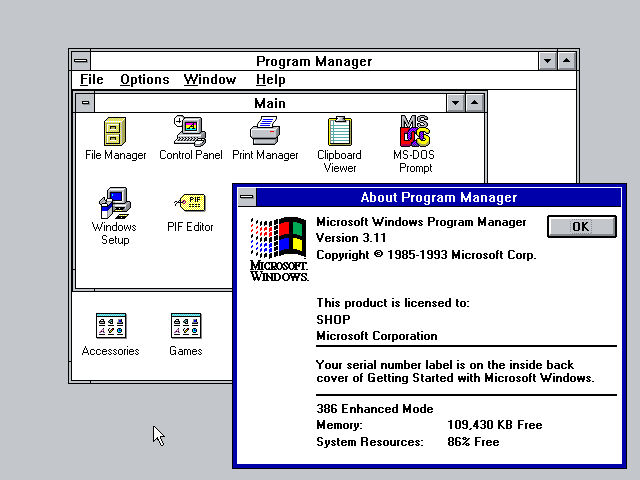Select the Games program group icon
The image size is (640, 480).
pyautogui.click(x=186, y=326)
